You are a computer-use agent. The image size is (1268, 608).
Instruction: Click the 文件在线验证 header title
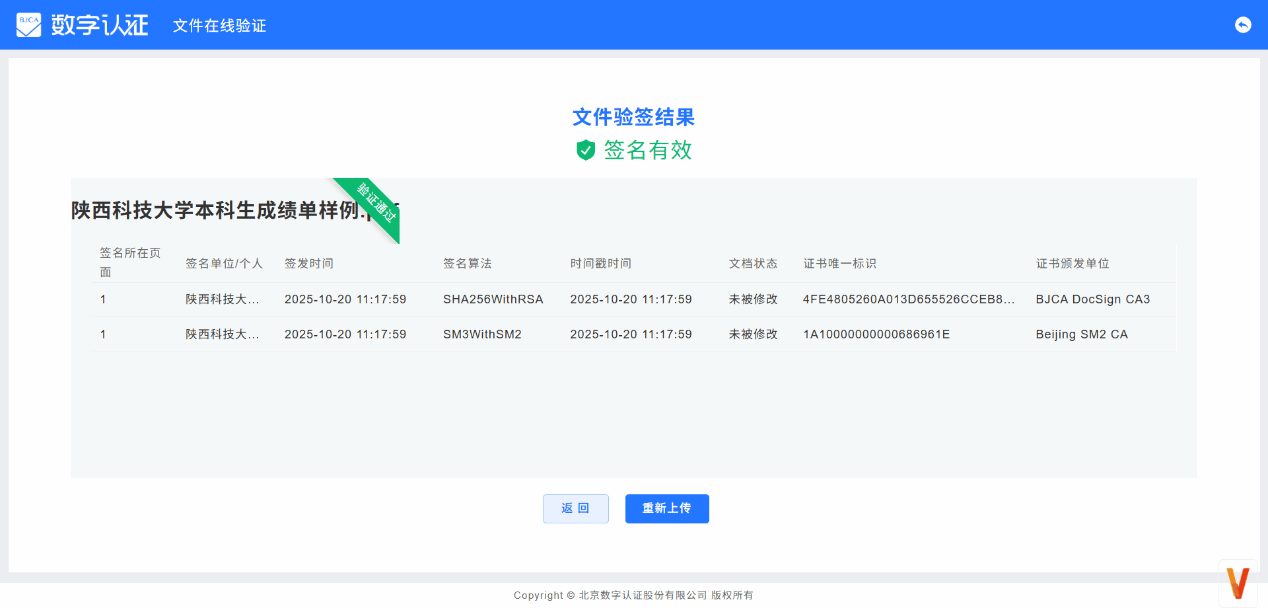point(219,25)
